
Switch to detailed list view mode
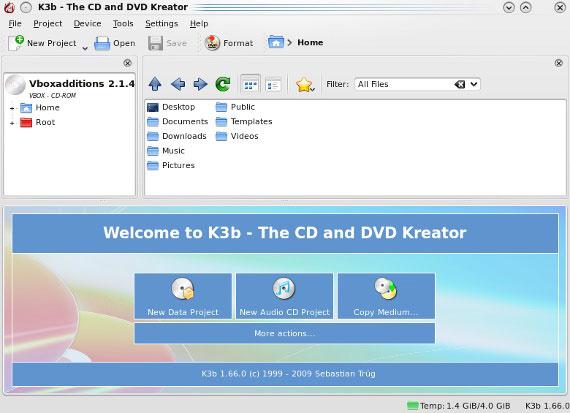click(273, 85)
